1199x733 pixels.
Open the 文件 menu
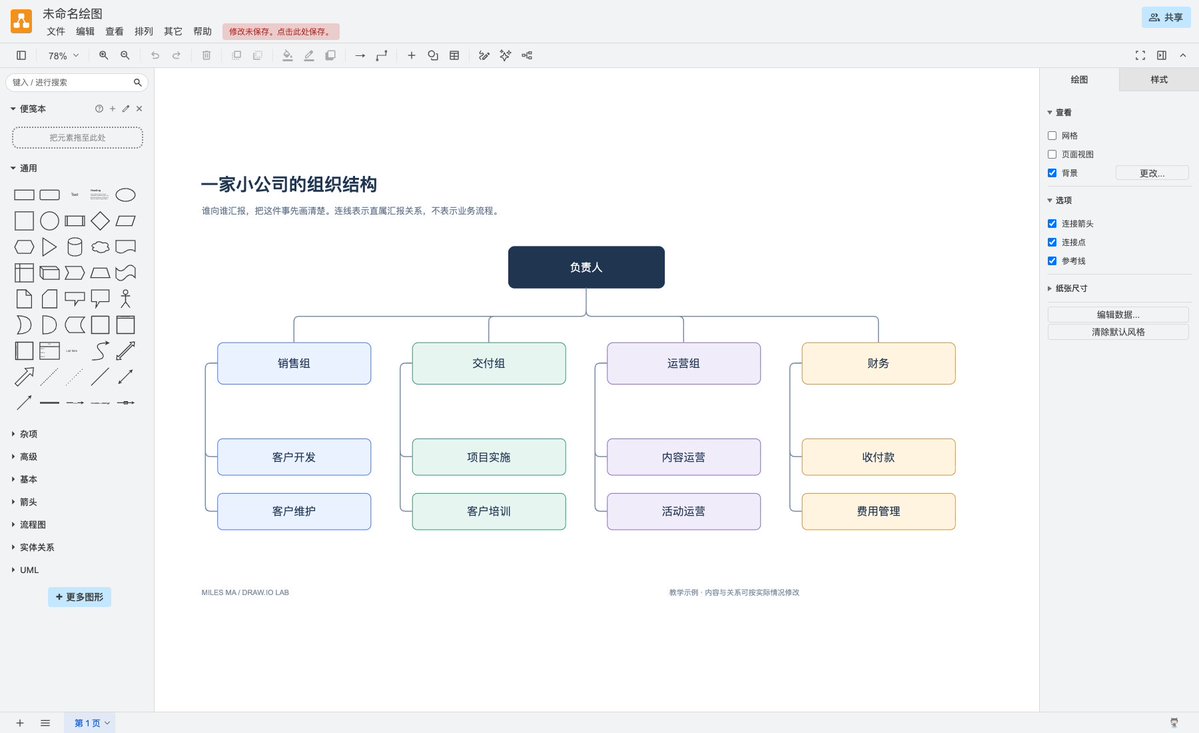[56, 31]
